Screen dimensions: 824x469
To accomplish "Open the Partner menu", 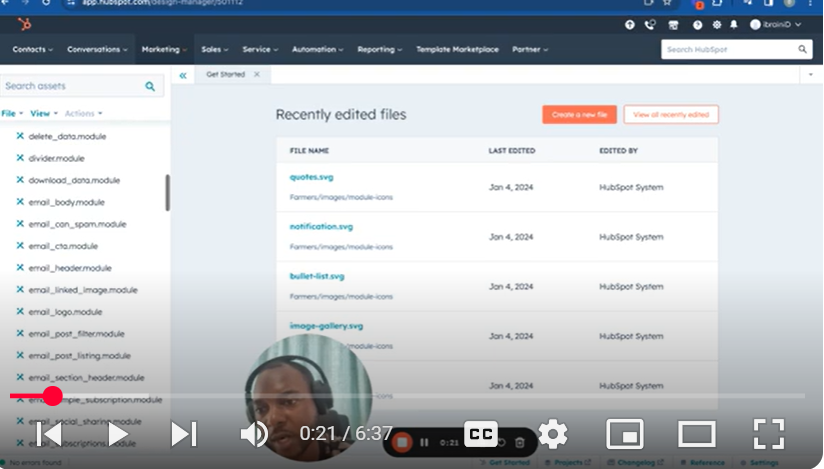I will 530,49.
